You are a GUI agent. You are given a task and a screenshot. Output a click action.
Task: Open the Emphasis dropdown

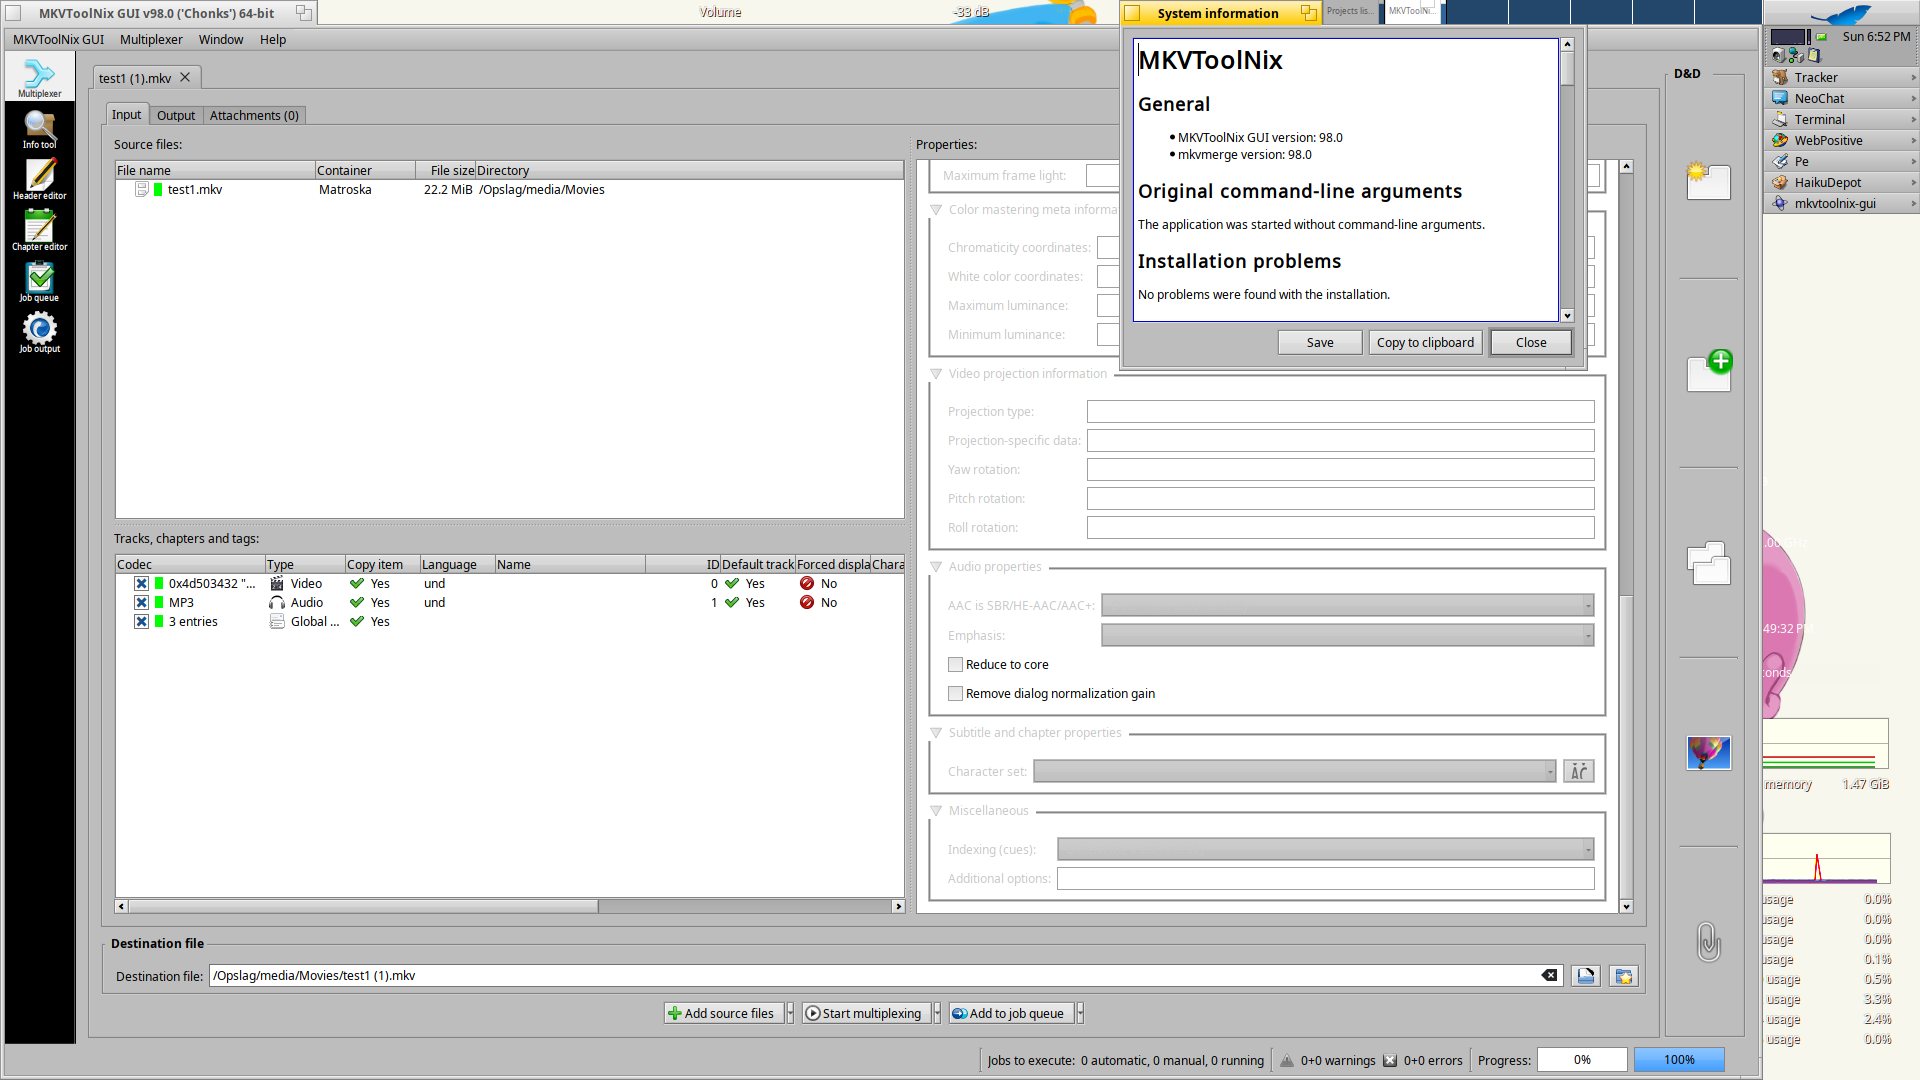1347,635
